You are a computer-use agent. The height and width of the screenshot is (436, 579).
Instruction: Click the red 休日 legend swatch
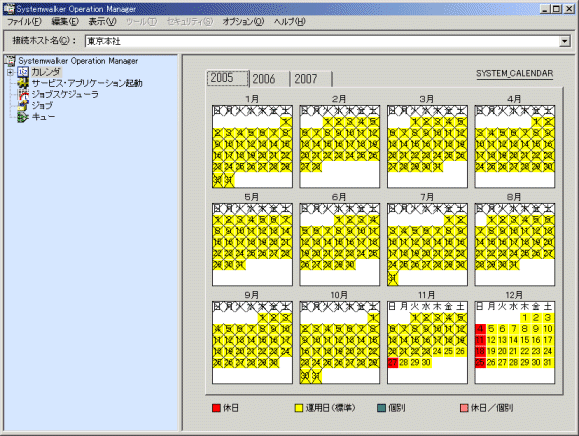pos(216,408)
